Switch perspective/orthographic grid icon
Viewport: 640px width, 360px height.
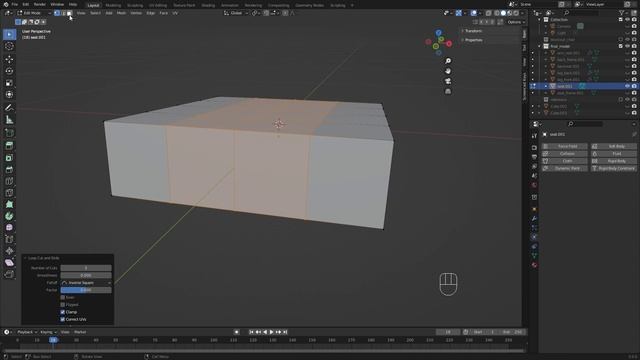(x=448, y=91)
